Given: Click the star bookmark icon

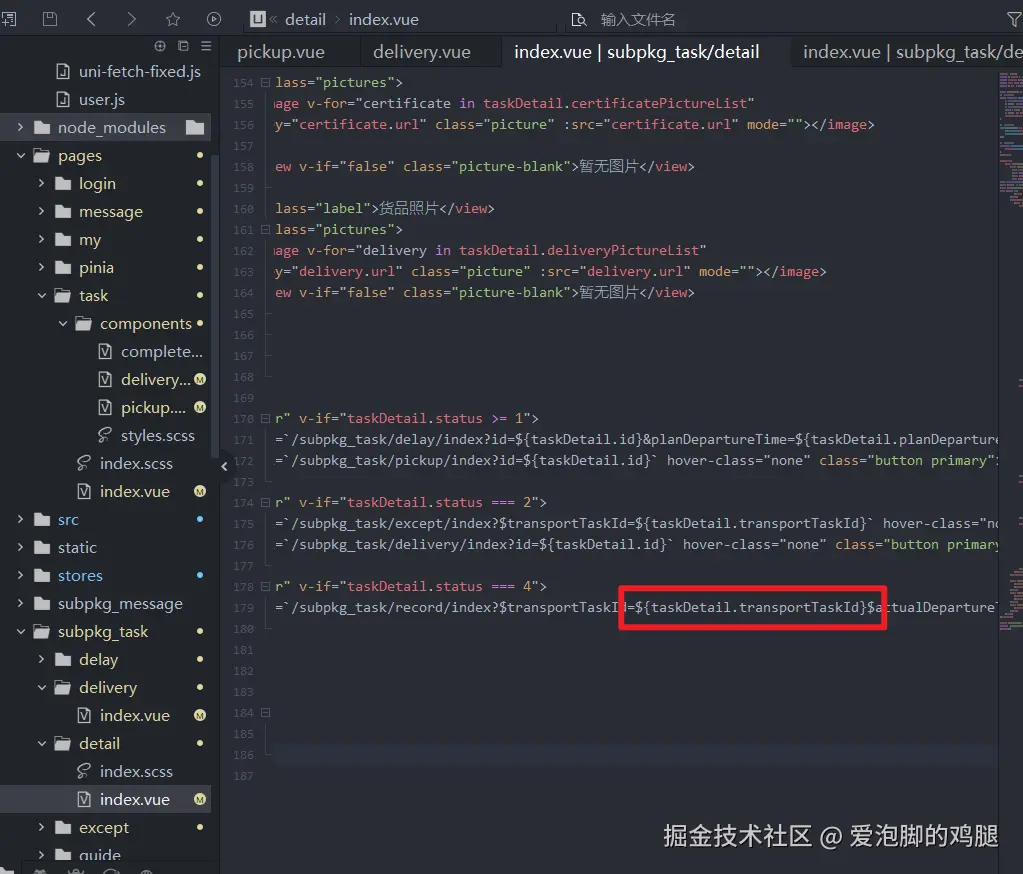Looking at the screenshot, I should click(173, 19).
